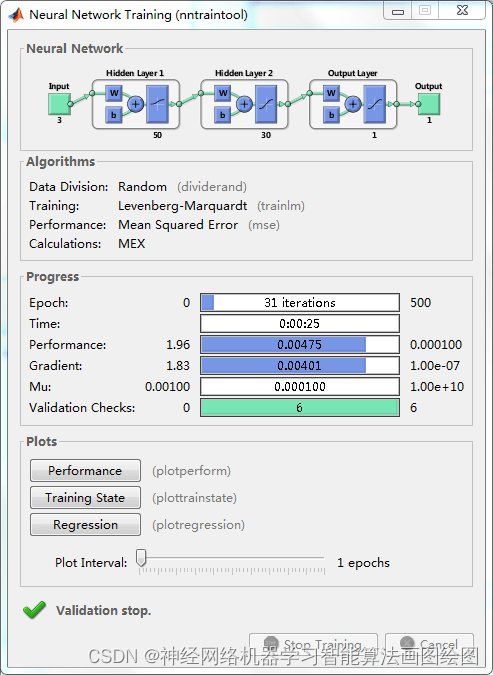Click the Plot Interval slider handle
The width and height of the screenshot is (493, 675).
(141, 557)
